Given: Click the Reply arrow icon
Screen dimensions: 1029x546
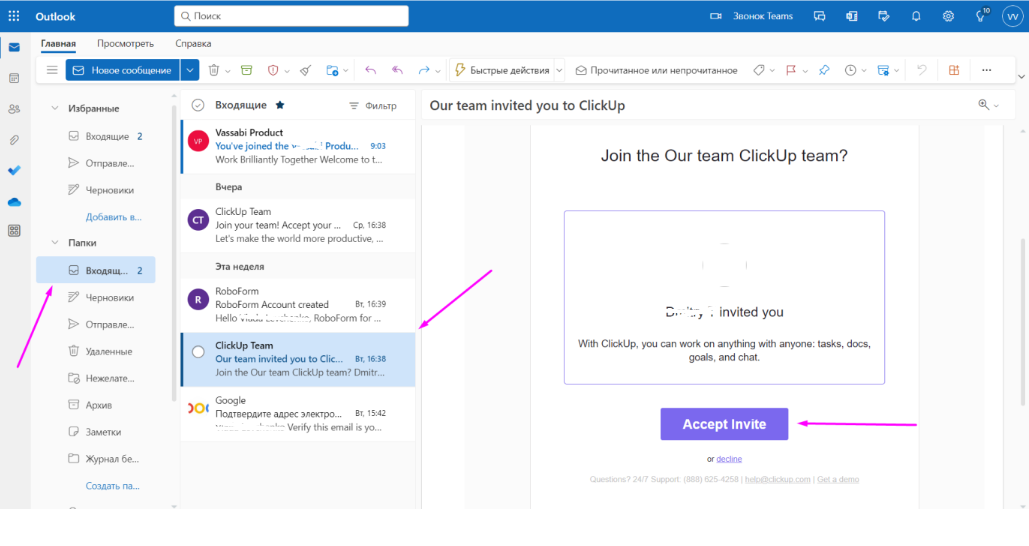Looking at the screenshot, I should (371, 70).
